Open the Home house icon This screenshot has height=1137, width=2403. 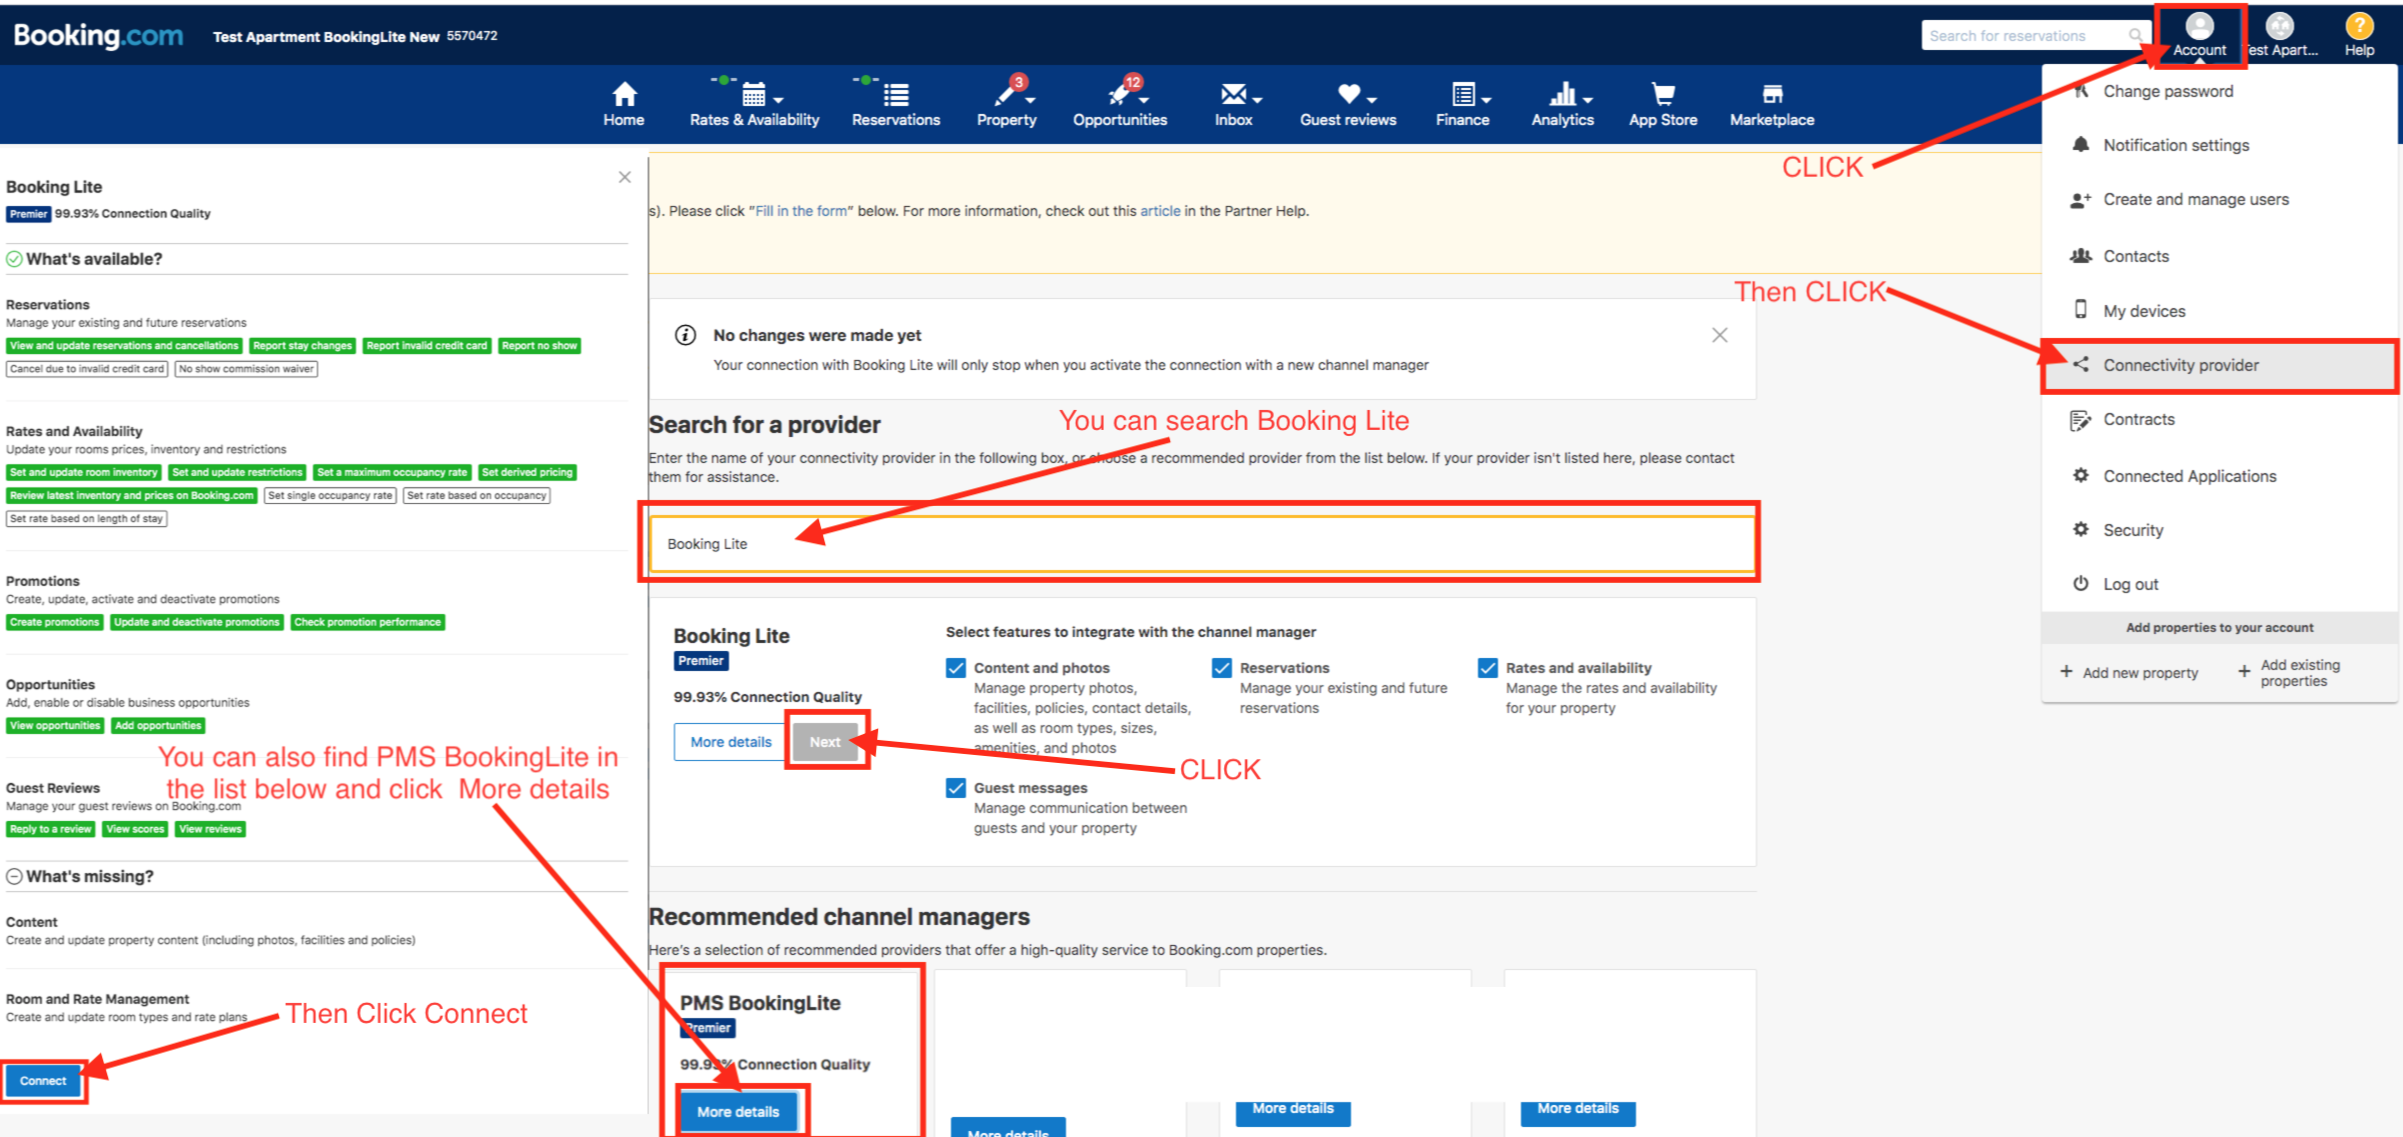(624, 94)
